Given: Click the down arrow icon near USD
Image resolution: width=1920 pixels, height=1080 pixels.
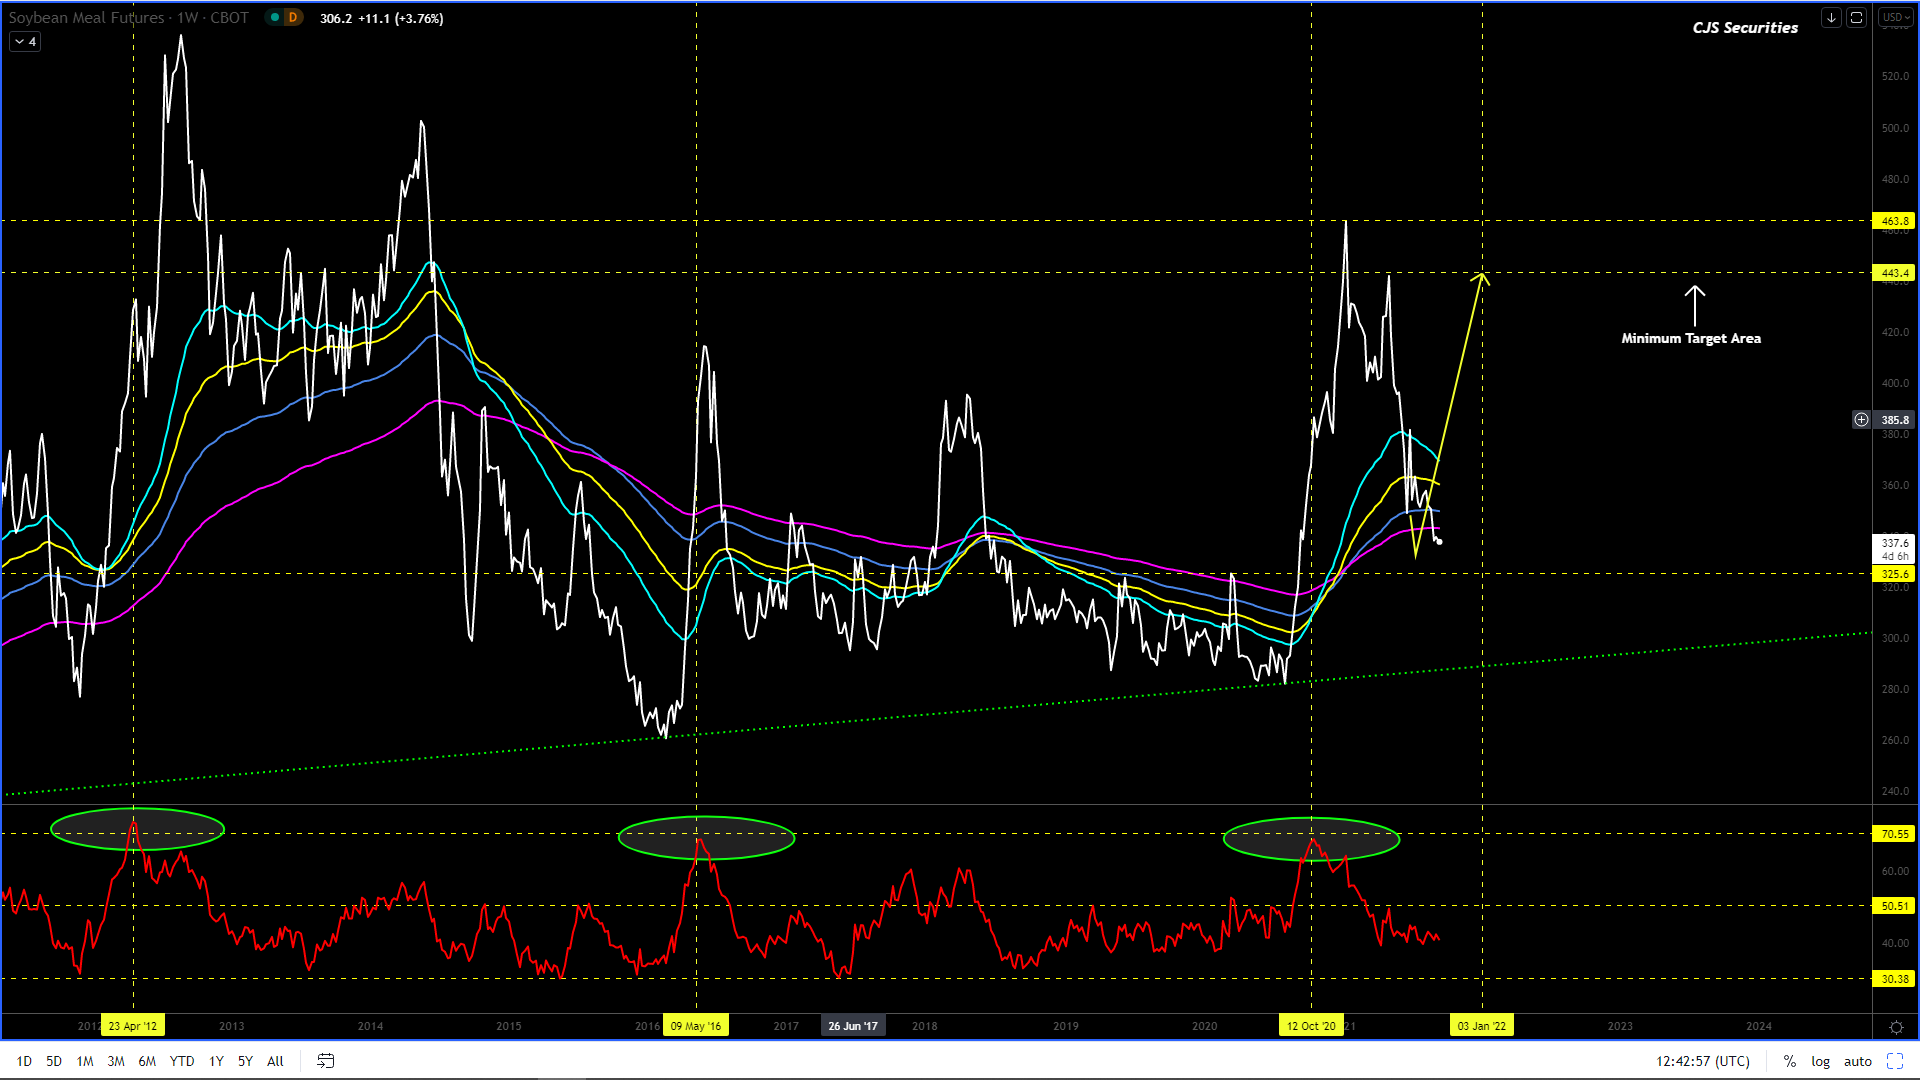Looking at the screenshot, I should (x=1831, y=18).
